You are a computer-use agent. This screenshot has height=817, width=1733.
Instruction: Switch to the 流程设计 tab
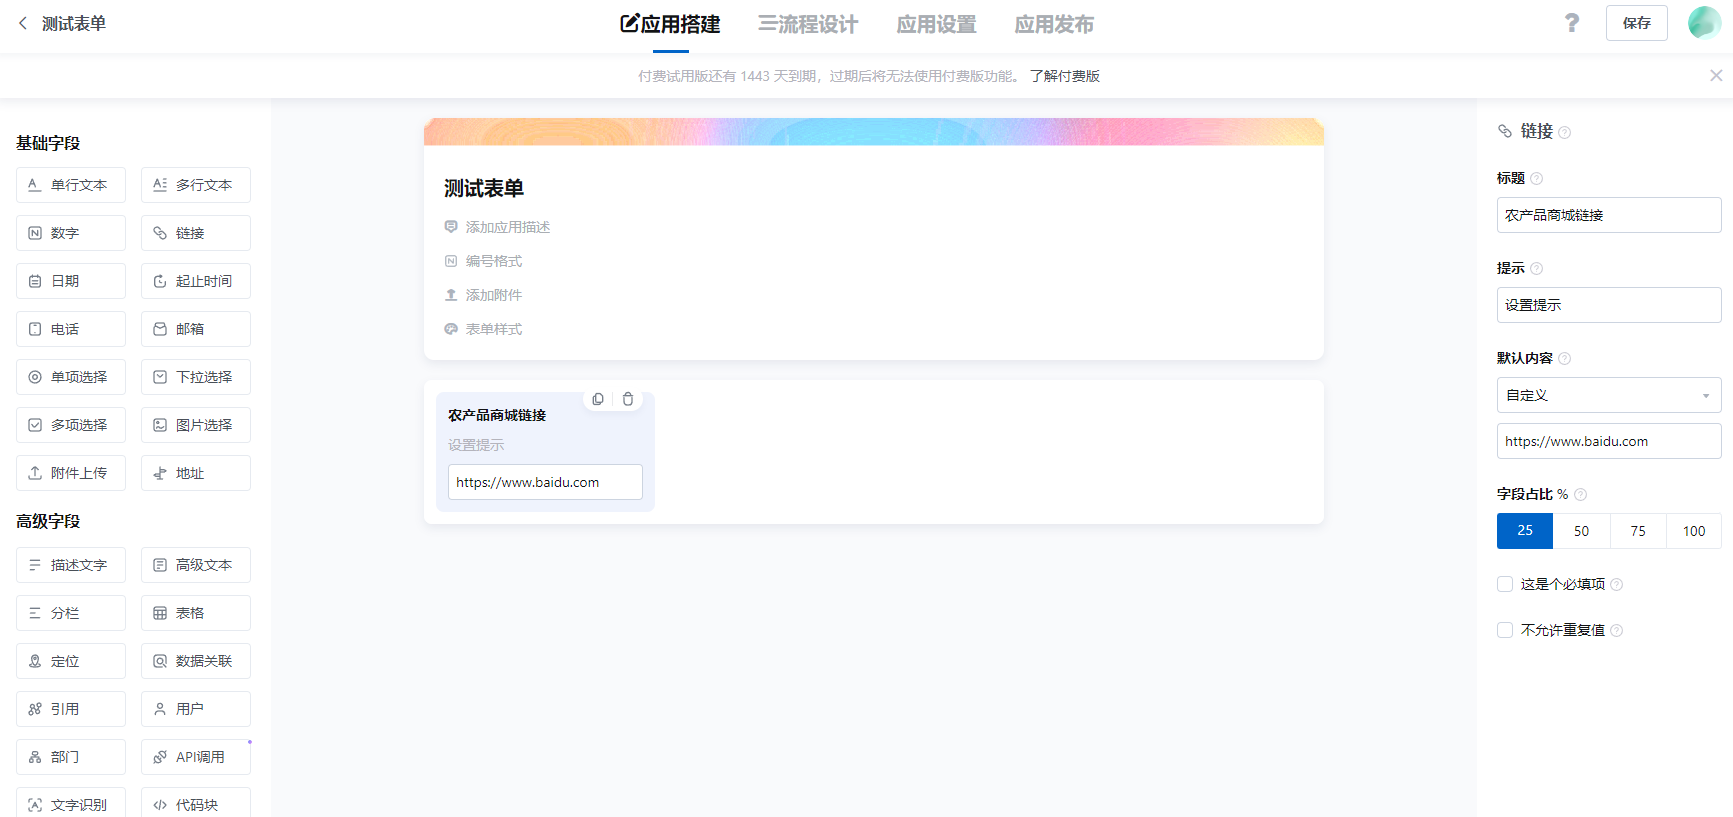(x=808, y=24)
